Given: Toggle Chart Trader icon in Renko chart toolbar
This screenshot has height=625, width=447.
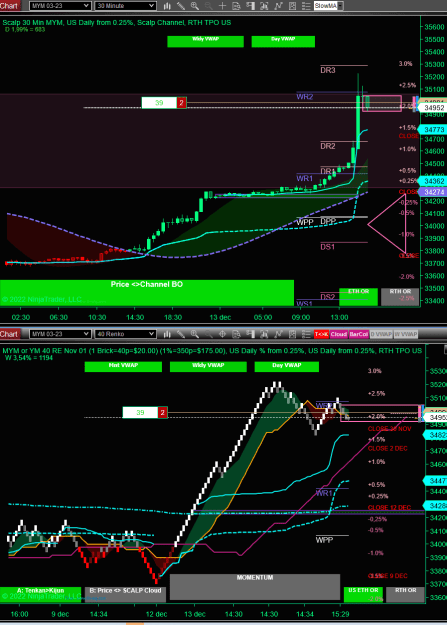Looking at the screenshot, I should 250,334.
